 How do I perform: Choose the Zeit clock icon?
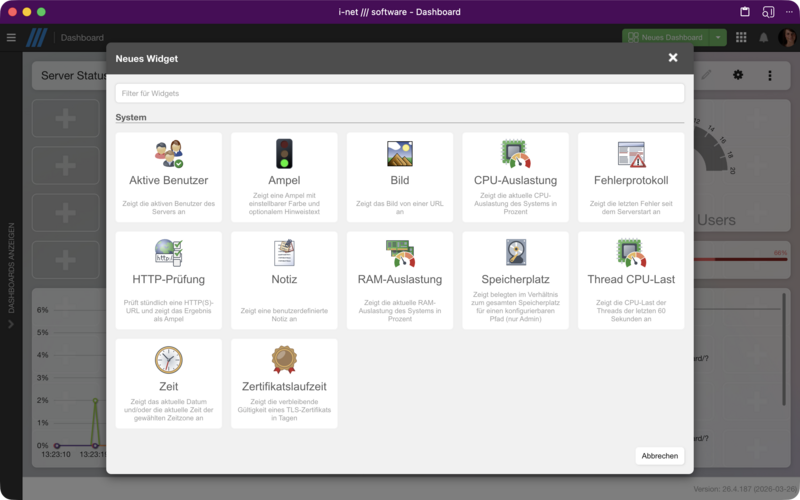coord(169,360)
